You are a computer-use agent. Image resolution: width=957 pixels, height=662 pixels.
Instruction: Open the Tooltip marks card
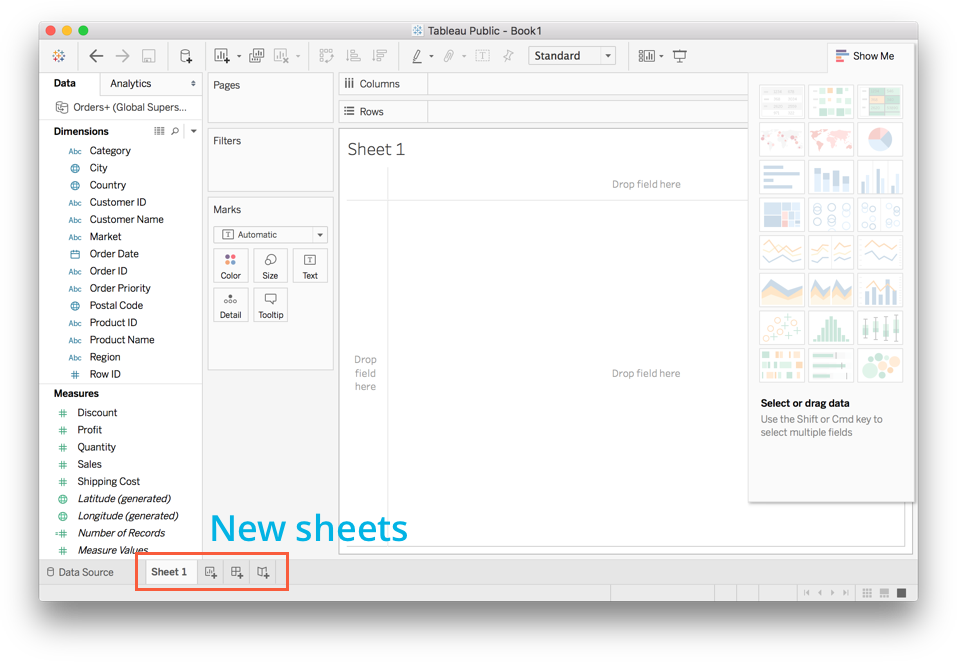[270, 305]
